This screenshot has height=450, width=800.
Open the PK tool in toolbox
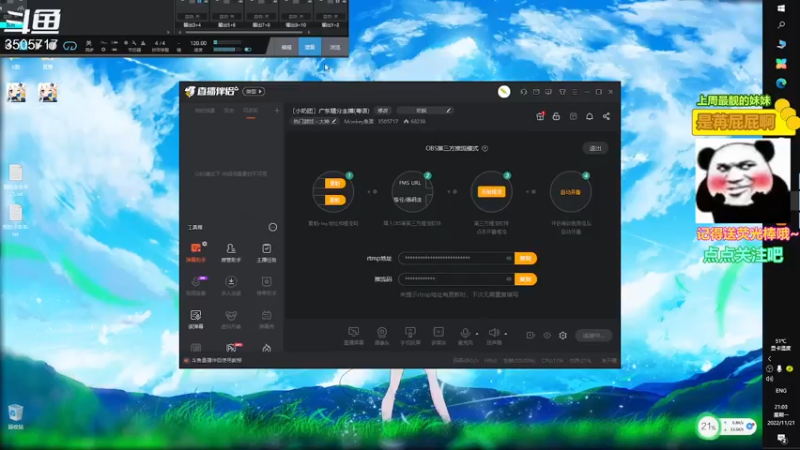(232, 348)
